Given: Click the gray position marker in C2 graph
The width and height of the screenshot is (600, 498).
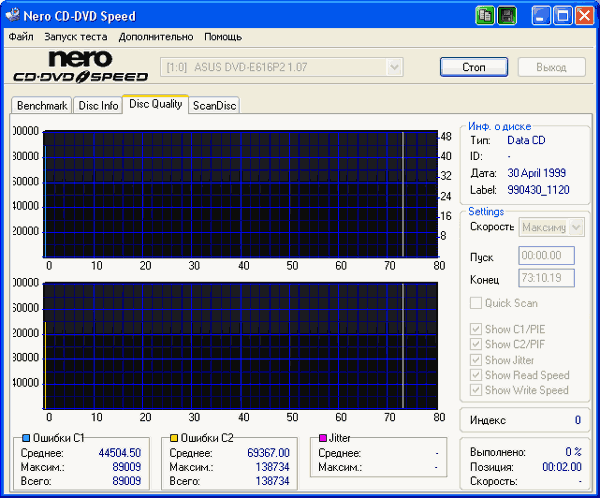Looking at the screenshot, I should (403, 346).
